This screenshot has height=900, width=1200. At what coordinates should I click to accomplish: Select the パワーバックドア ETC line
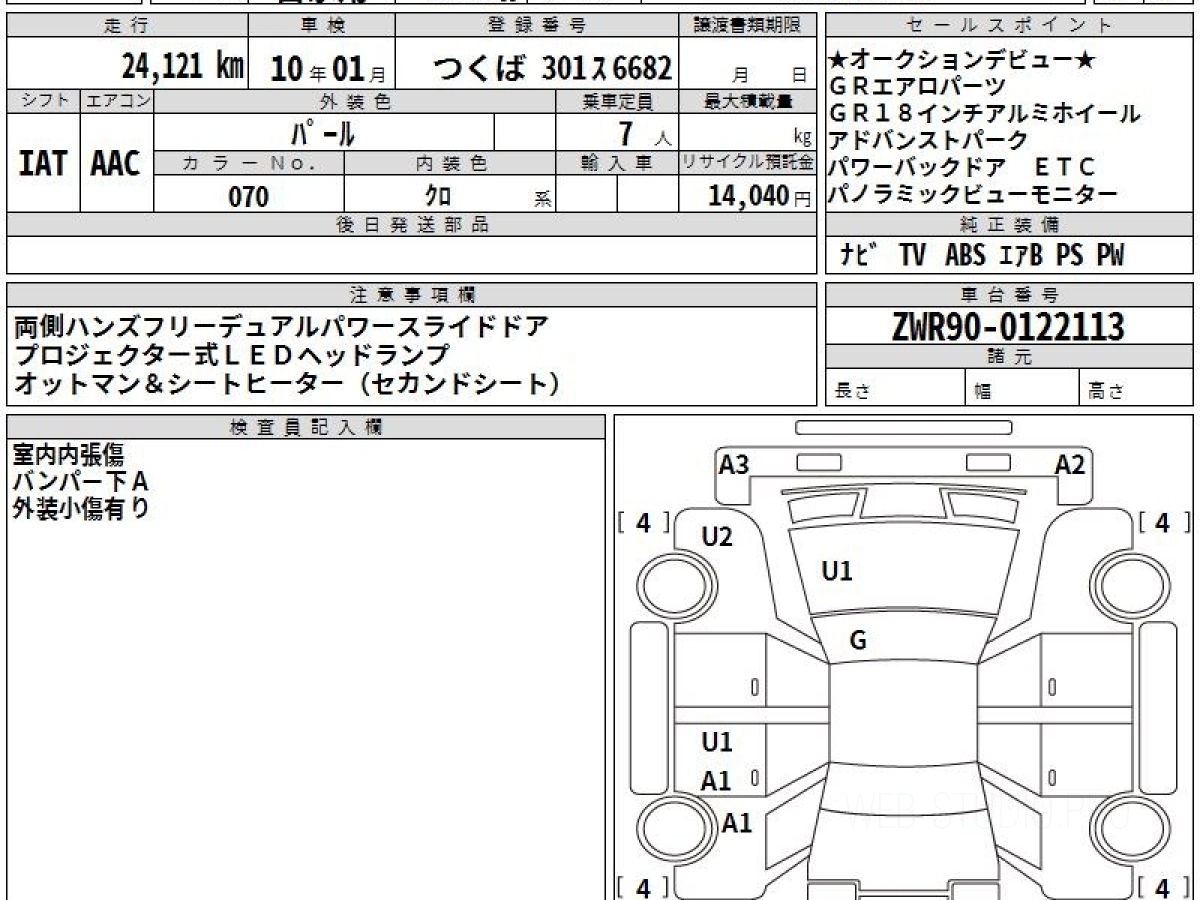pyautogui.click(x=962, y=167)
